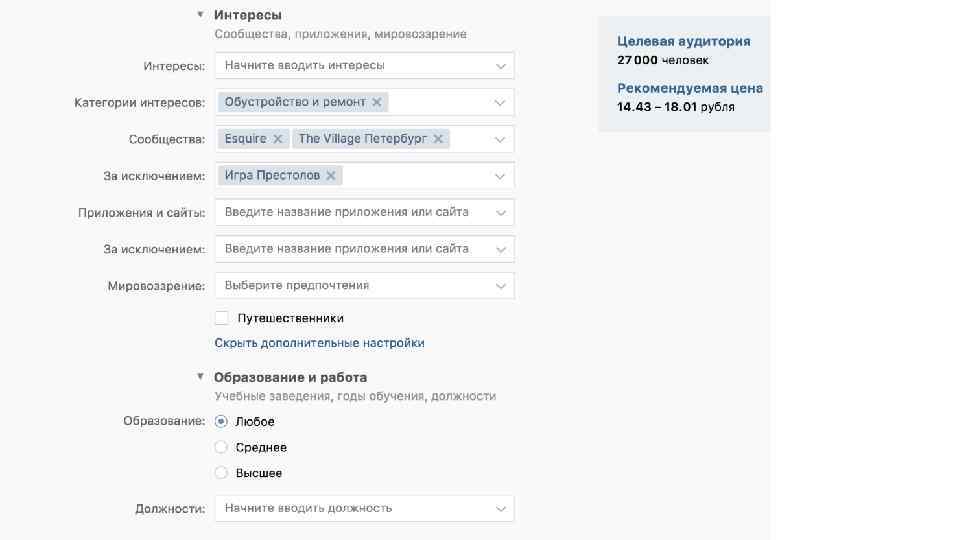Select the Любое education option
The width and height of the screenshot is (960, 540).
coord(222,422)
